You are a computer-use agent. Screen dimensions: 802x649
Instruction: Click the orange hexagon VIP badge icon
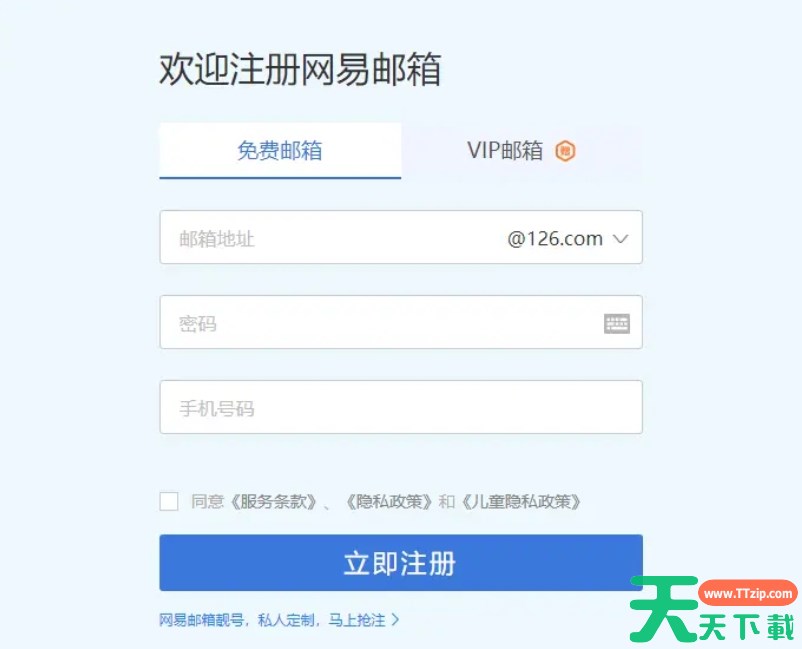(565, 151)
